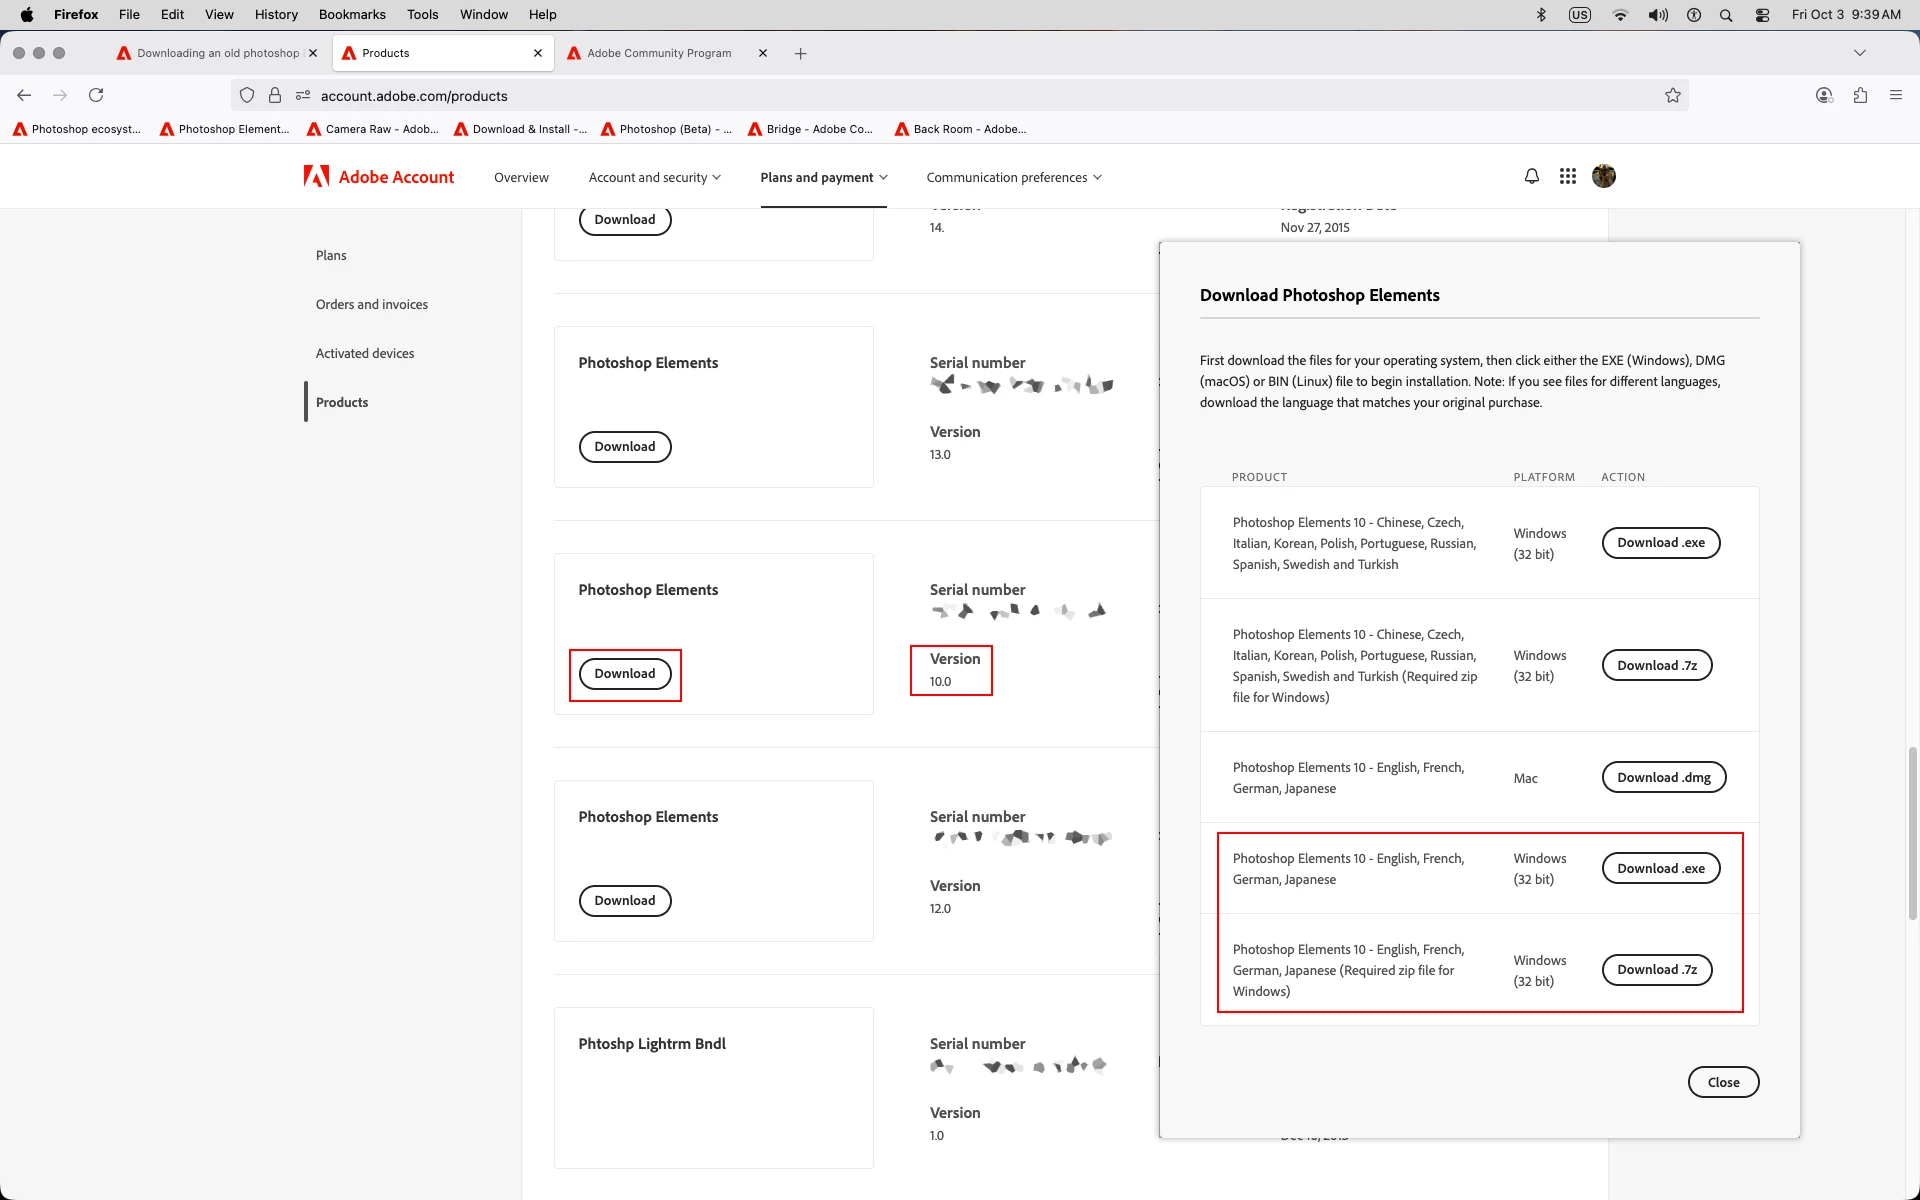
Task: Close the Download Photoshop Elements dialog
Action: click(1722, 1082)
